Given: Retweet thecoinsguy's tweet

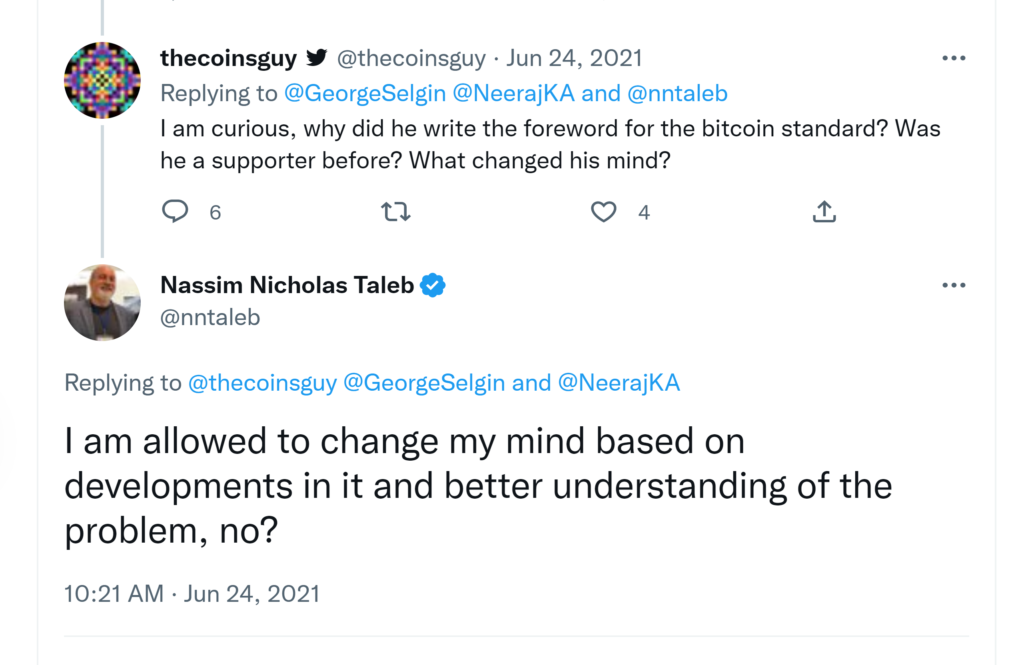Looking at the screenshot, I should tap(396, 211).
